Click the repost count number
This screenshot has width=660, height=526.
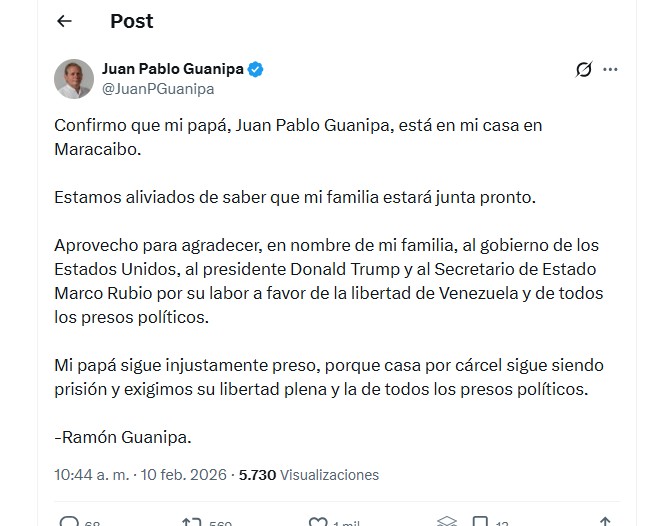click(221, 521)
